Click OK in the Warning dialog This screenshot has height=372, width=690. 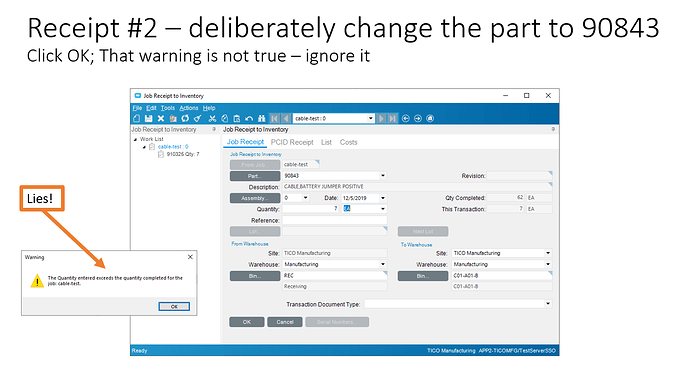click(174, 306)
